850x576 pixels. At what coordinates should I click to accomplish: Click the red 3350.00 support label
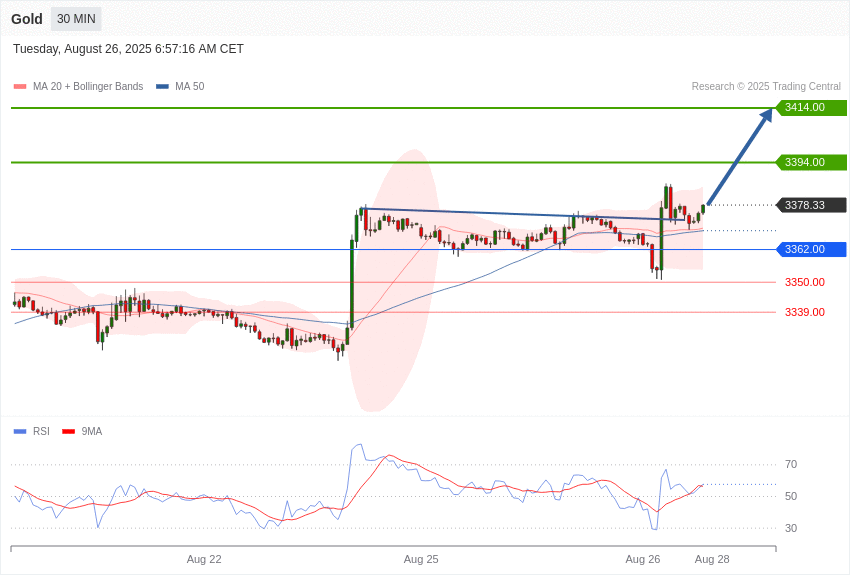(x=804, y=282)
